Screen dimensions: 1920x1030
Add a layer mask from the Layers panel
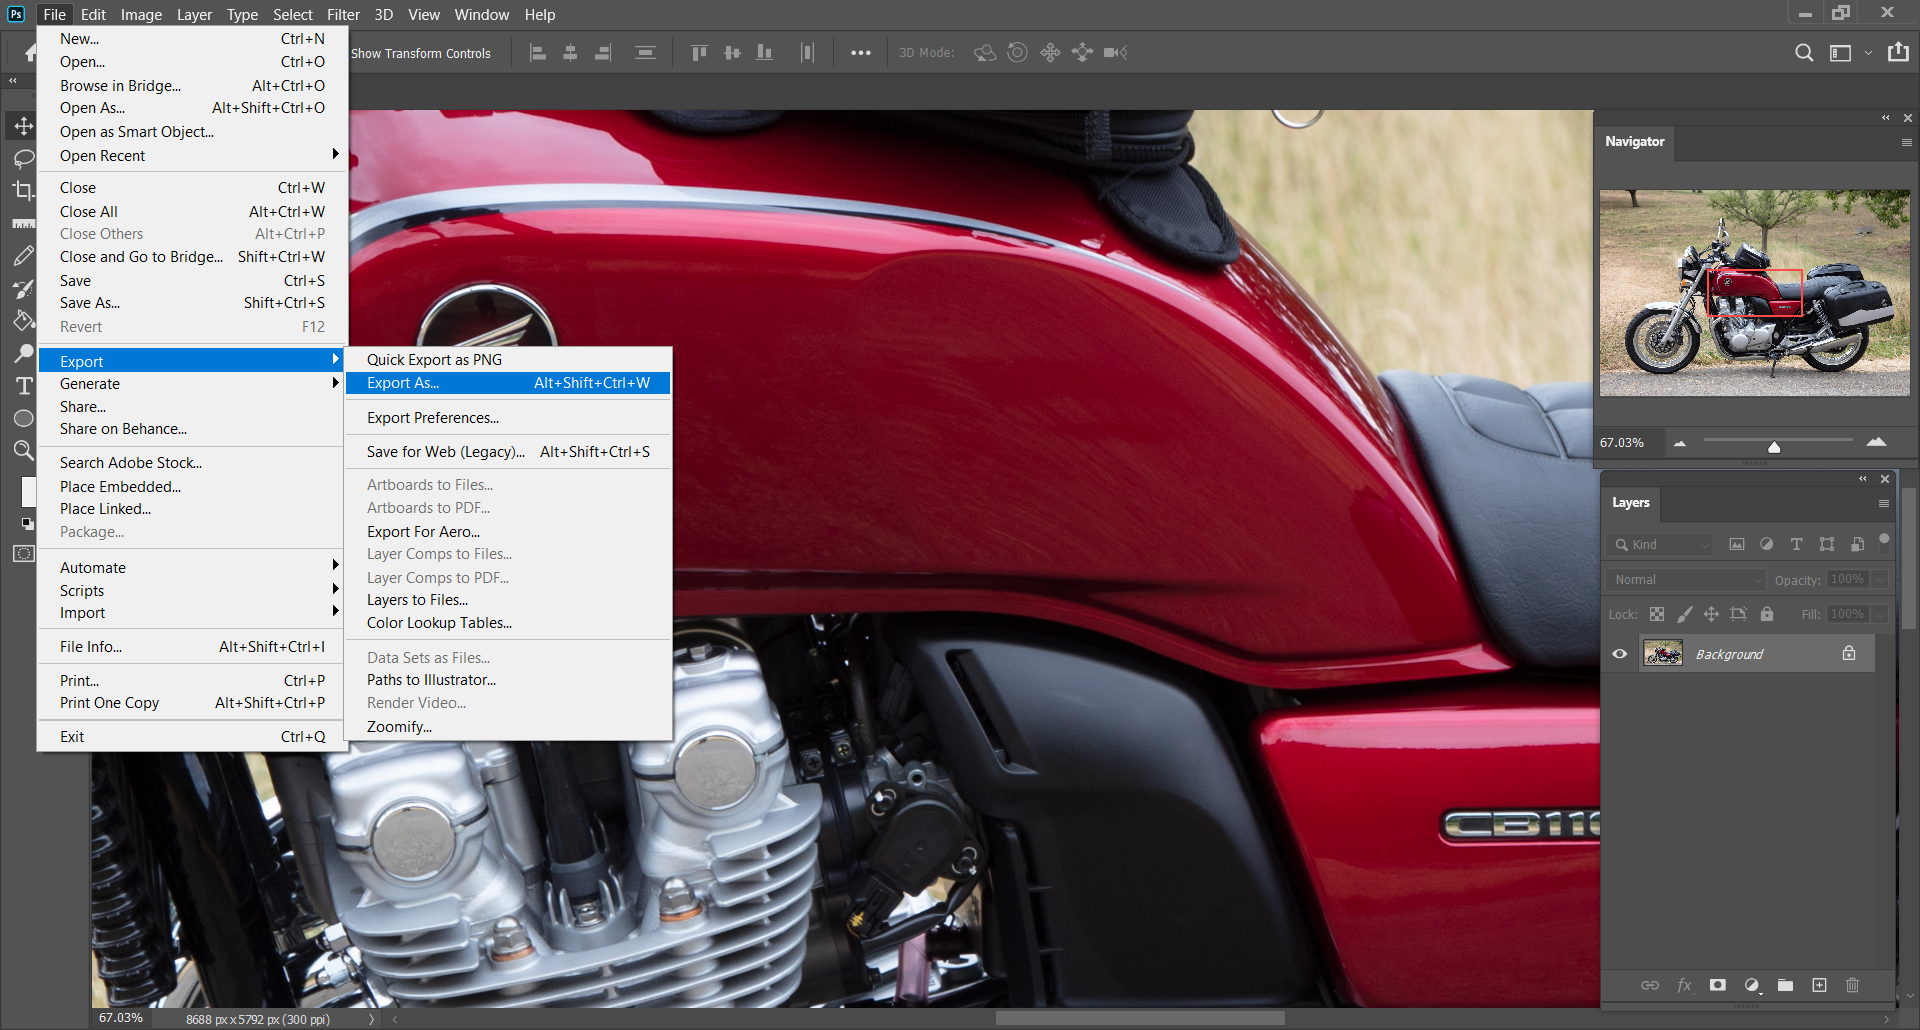coord(1717,985)
